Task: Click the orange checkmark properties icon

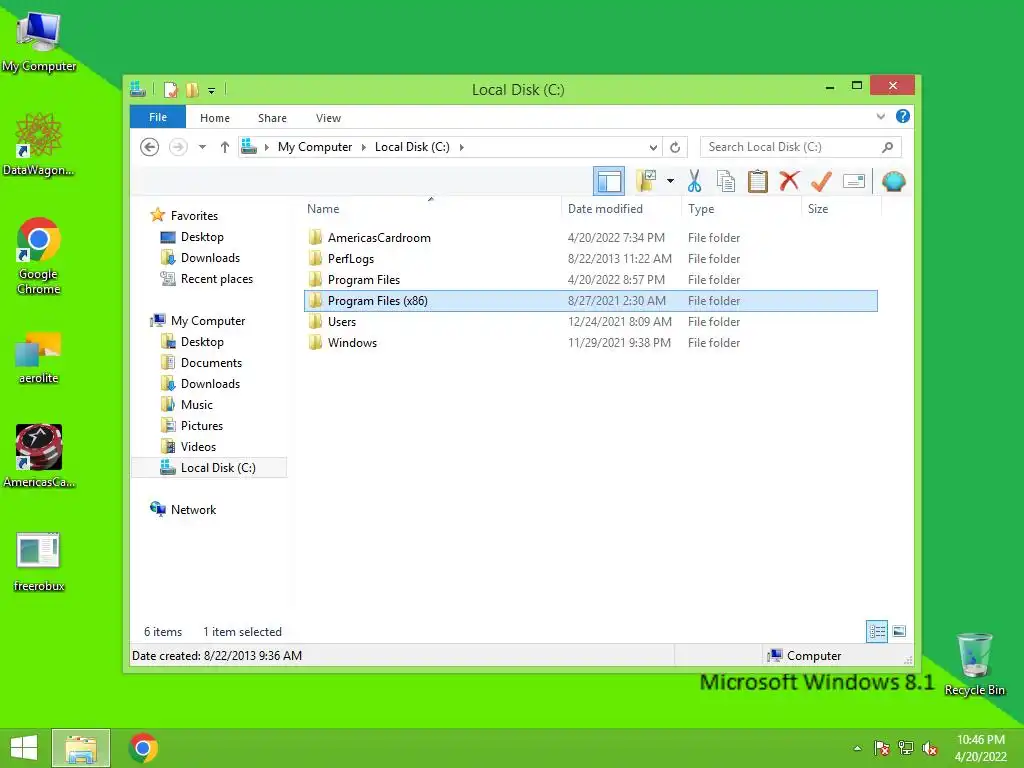Action: (x=821, y=181)
